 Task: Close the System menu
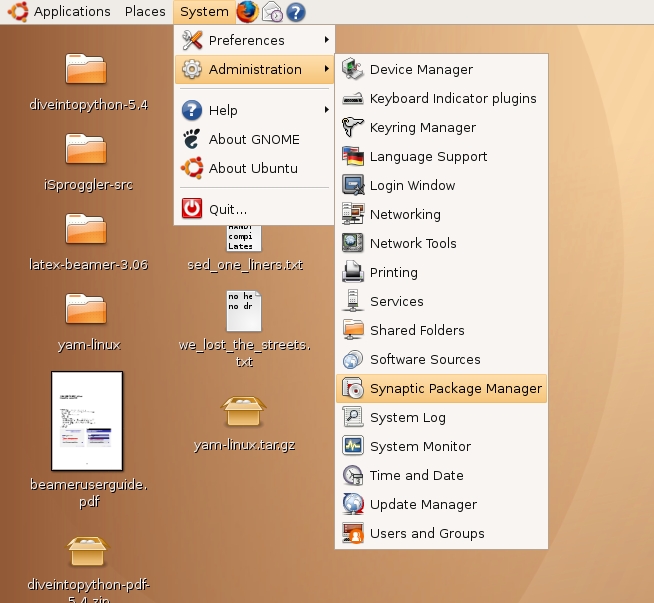coord(204,12)
